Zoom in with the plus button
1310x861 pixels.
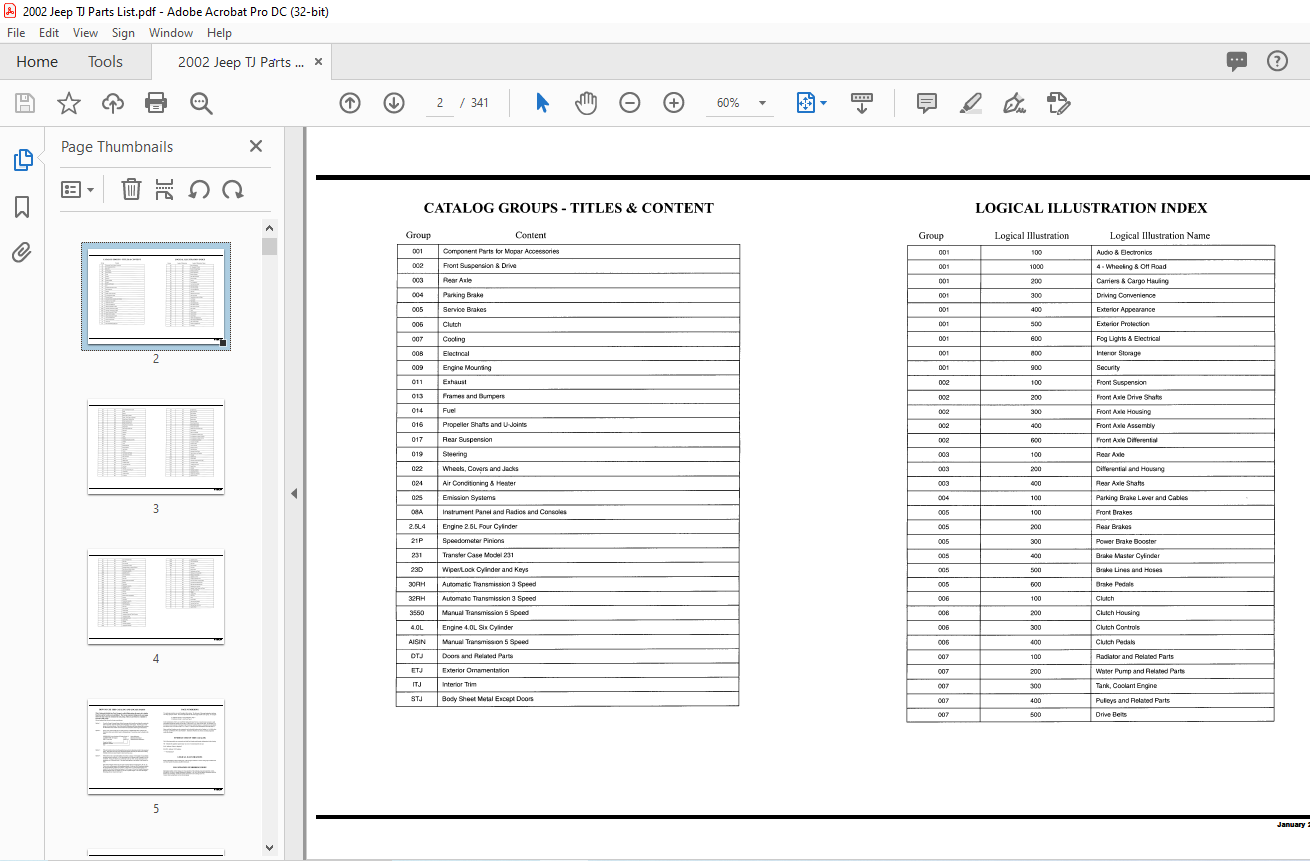[x=674, y=103]
